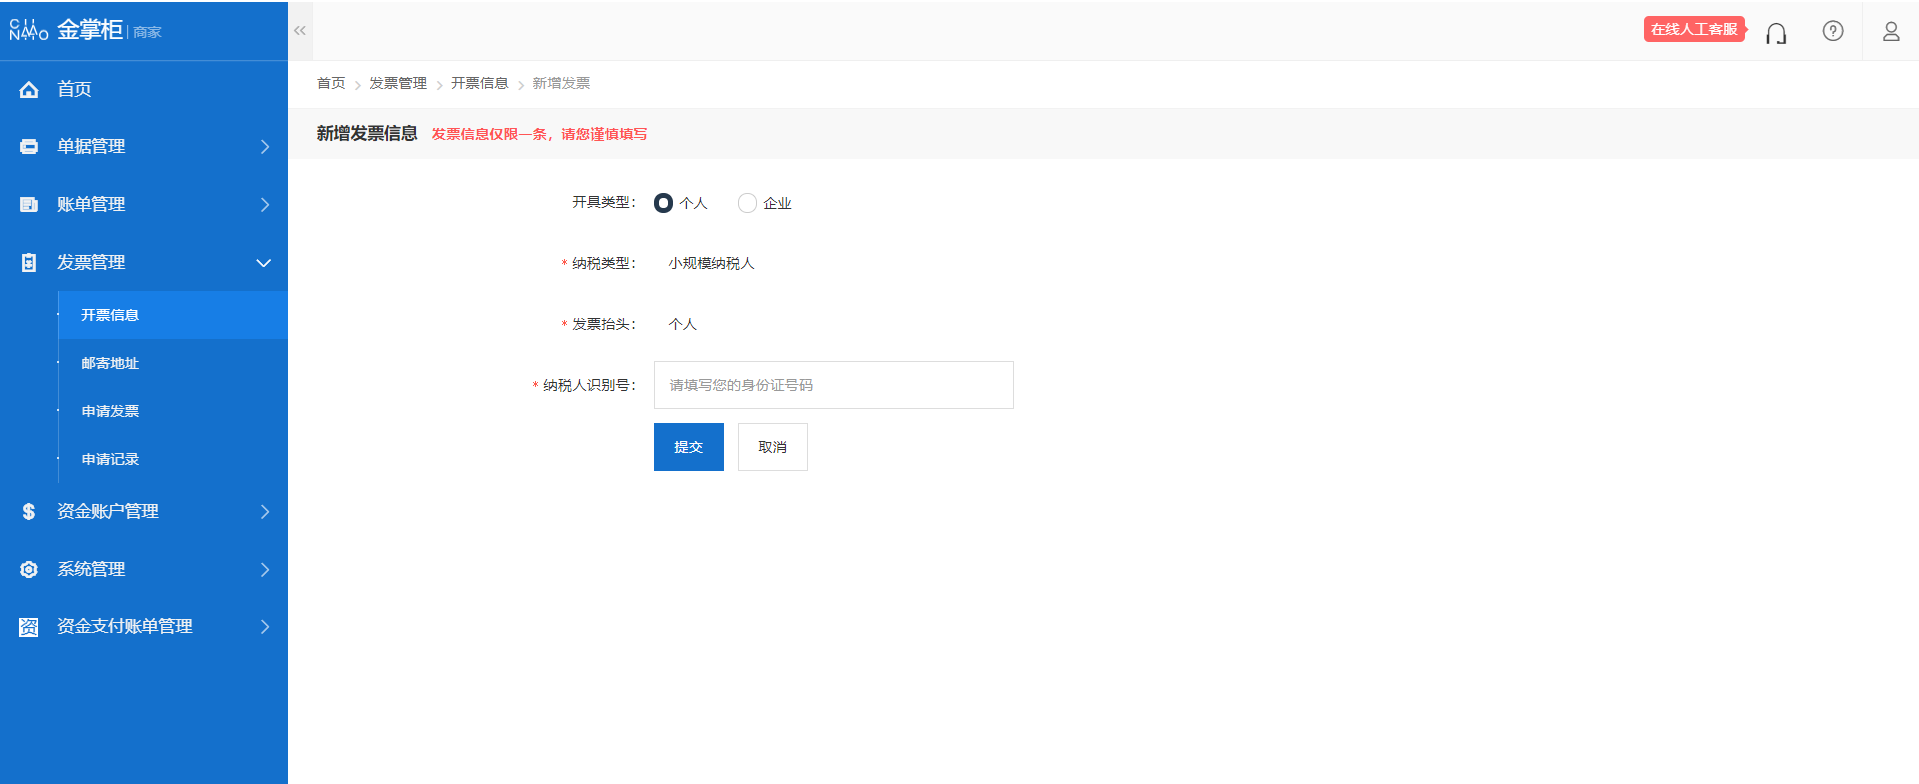Viewport: 1919px width, 784px height.
Task: Click the red 在线人工客服 badge
Action: pyautogui.click(x=1695, y=29)
